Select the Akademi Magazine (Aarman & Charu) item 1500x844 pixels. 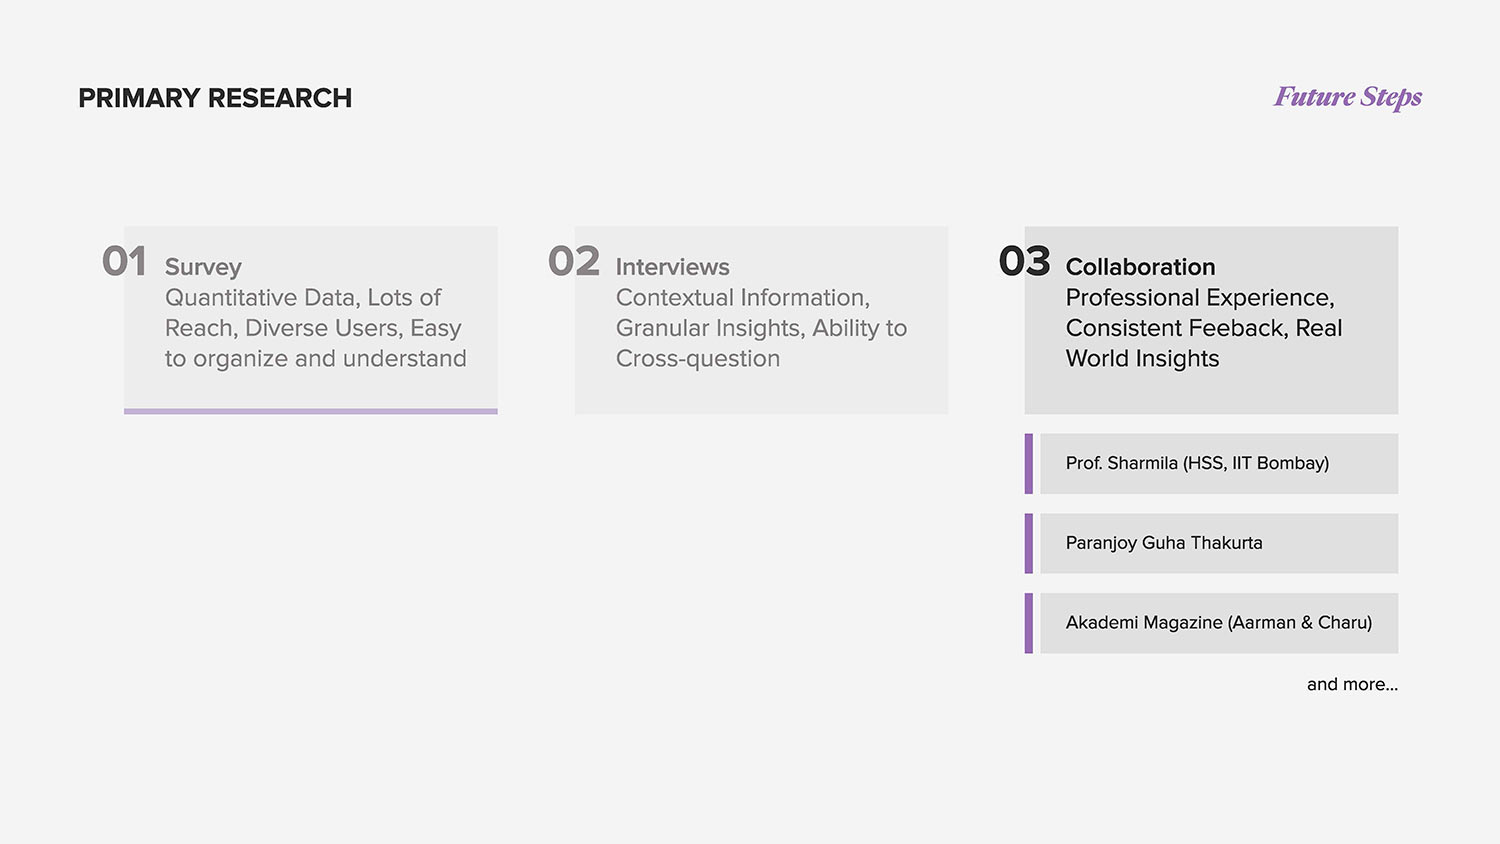coord(1218,623)
